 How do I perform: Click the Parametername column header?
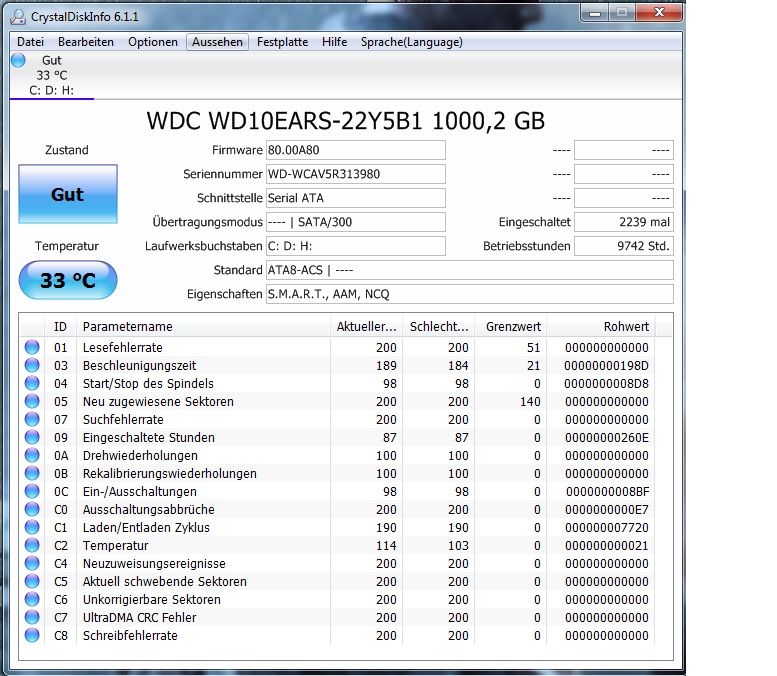coord(203,327)
